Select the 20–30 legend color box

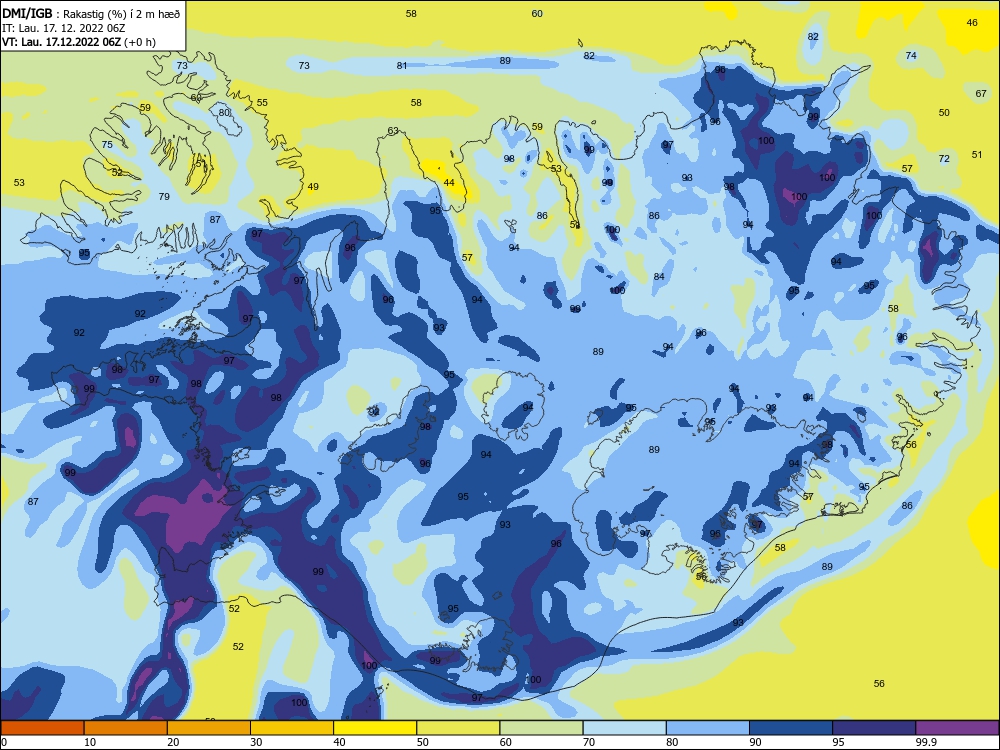(209, 728)
